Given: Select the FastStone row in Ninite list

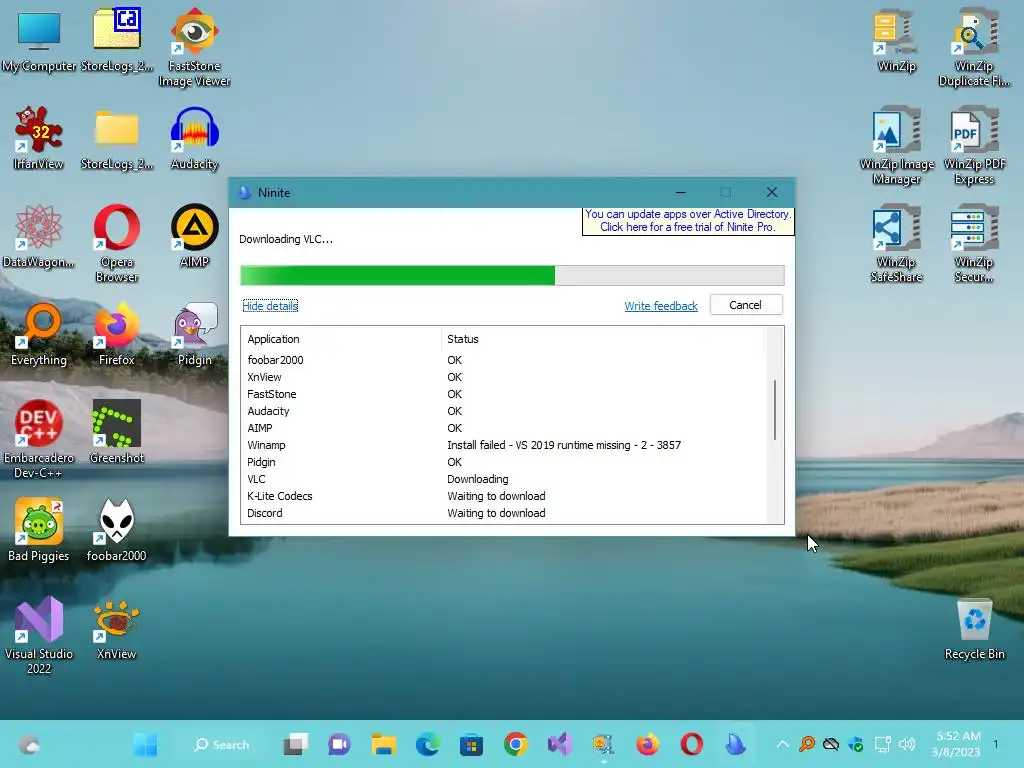Looking at the screenshot, I should 503,394.
